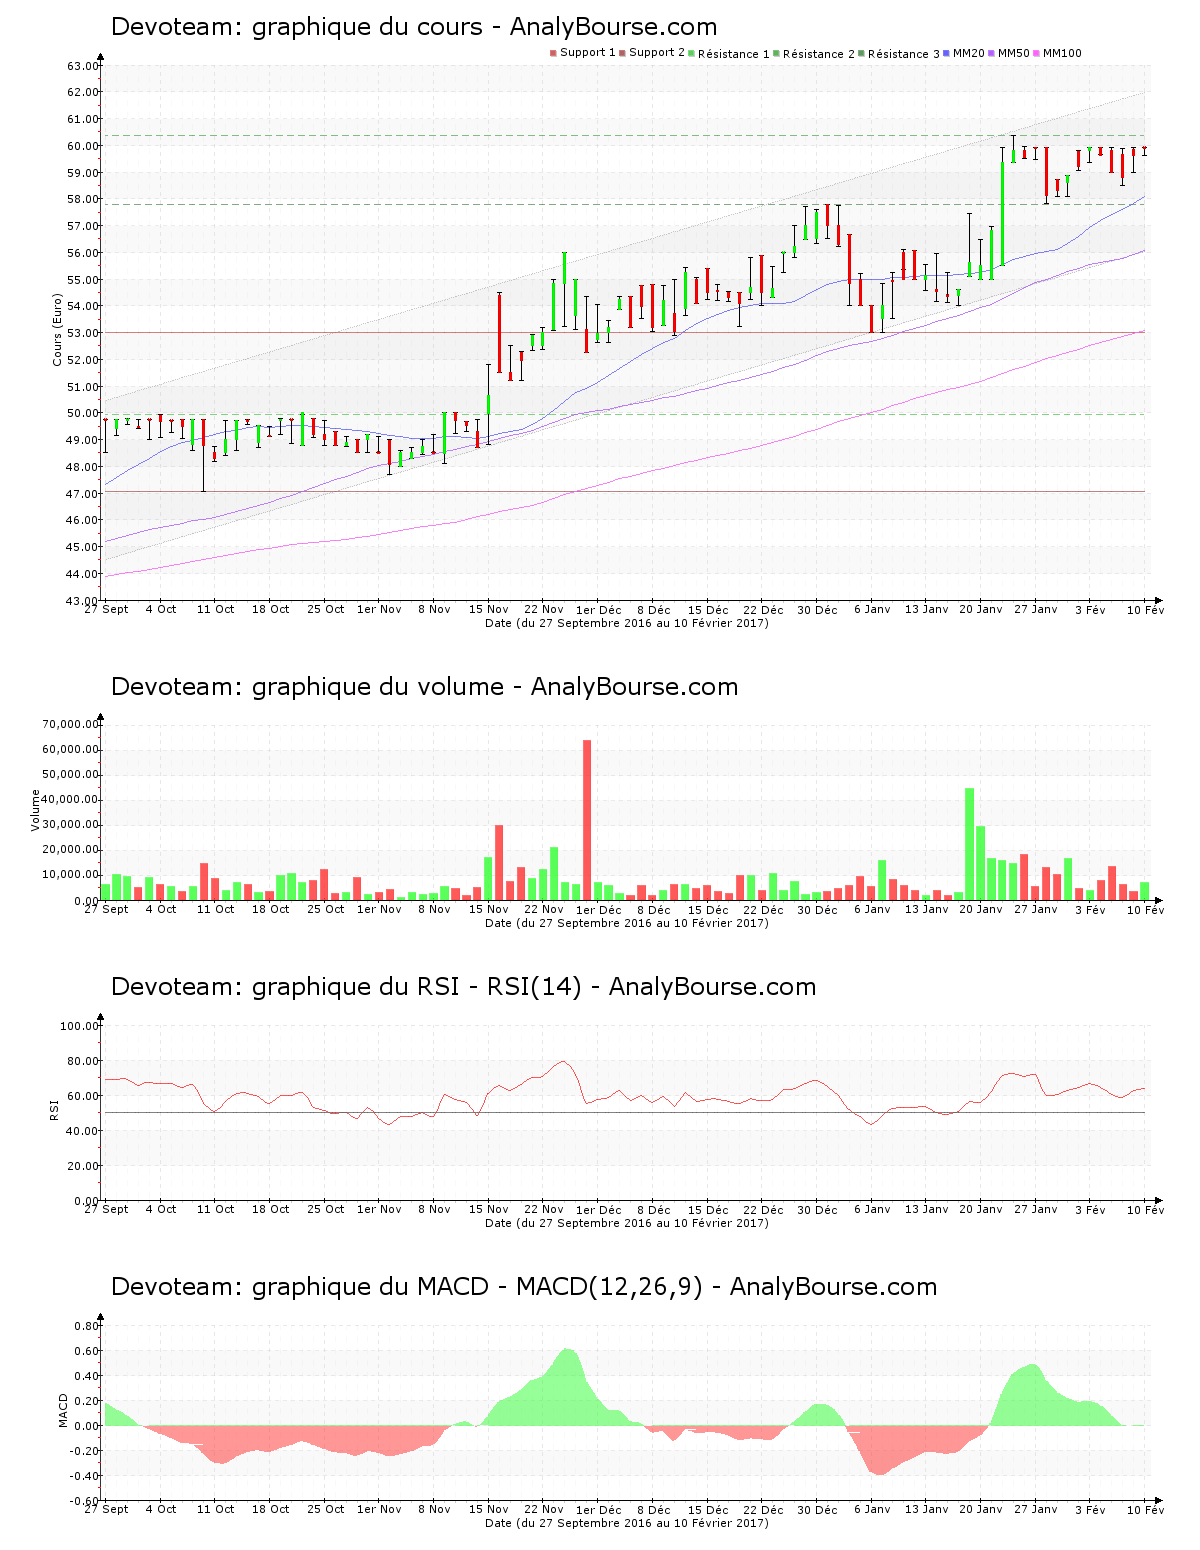Click the Résistance 3 dark green swatch
The image size is (1200, 1550).
(x=861, y=53)
